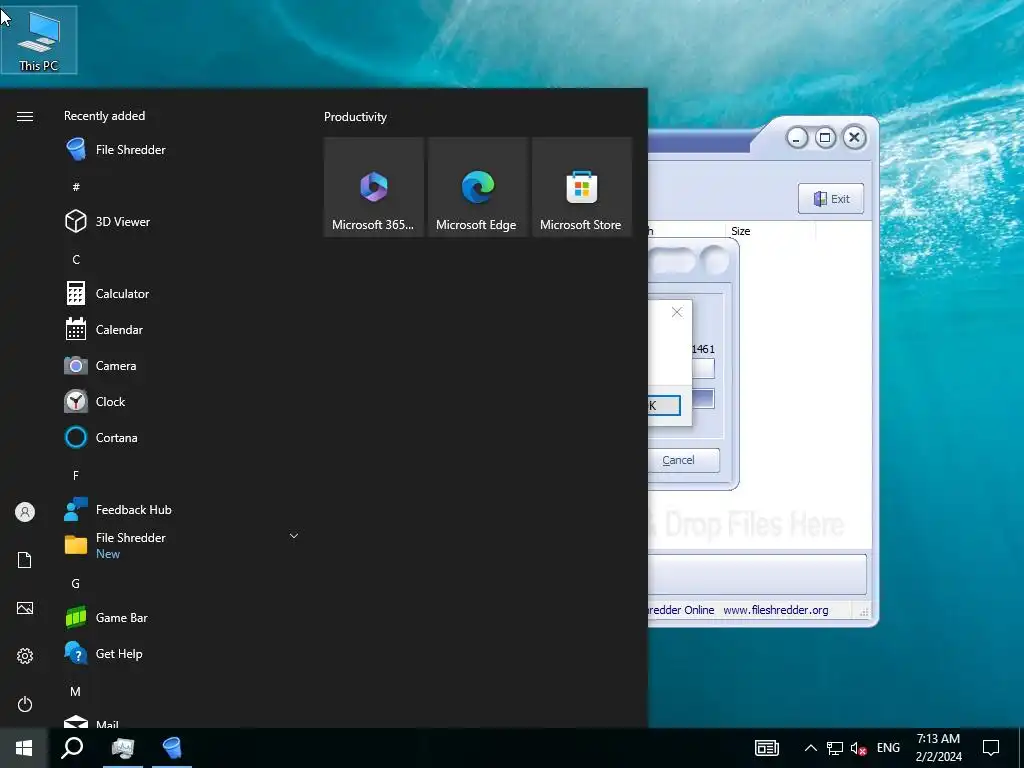This screenshot has height=768, width=1024.
Task: Show hidden system tray icons
Action: click(x=810, y=748)
